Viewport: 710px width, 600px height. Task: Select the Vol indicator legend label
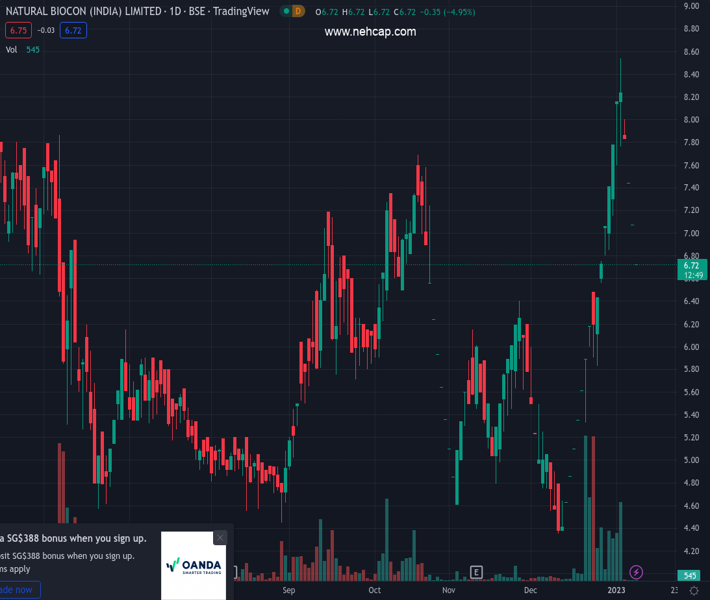click(x=11, y=50)
